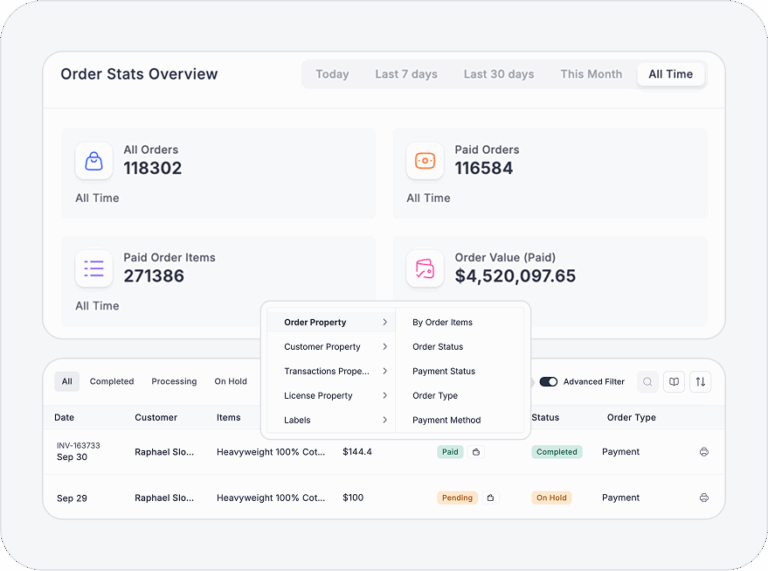Viewport: 768px width, 571px height.
Task: Click the Date column header
Action: 64,418
